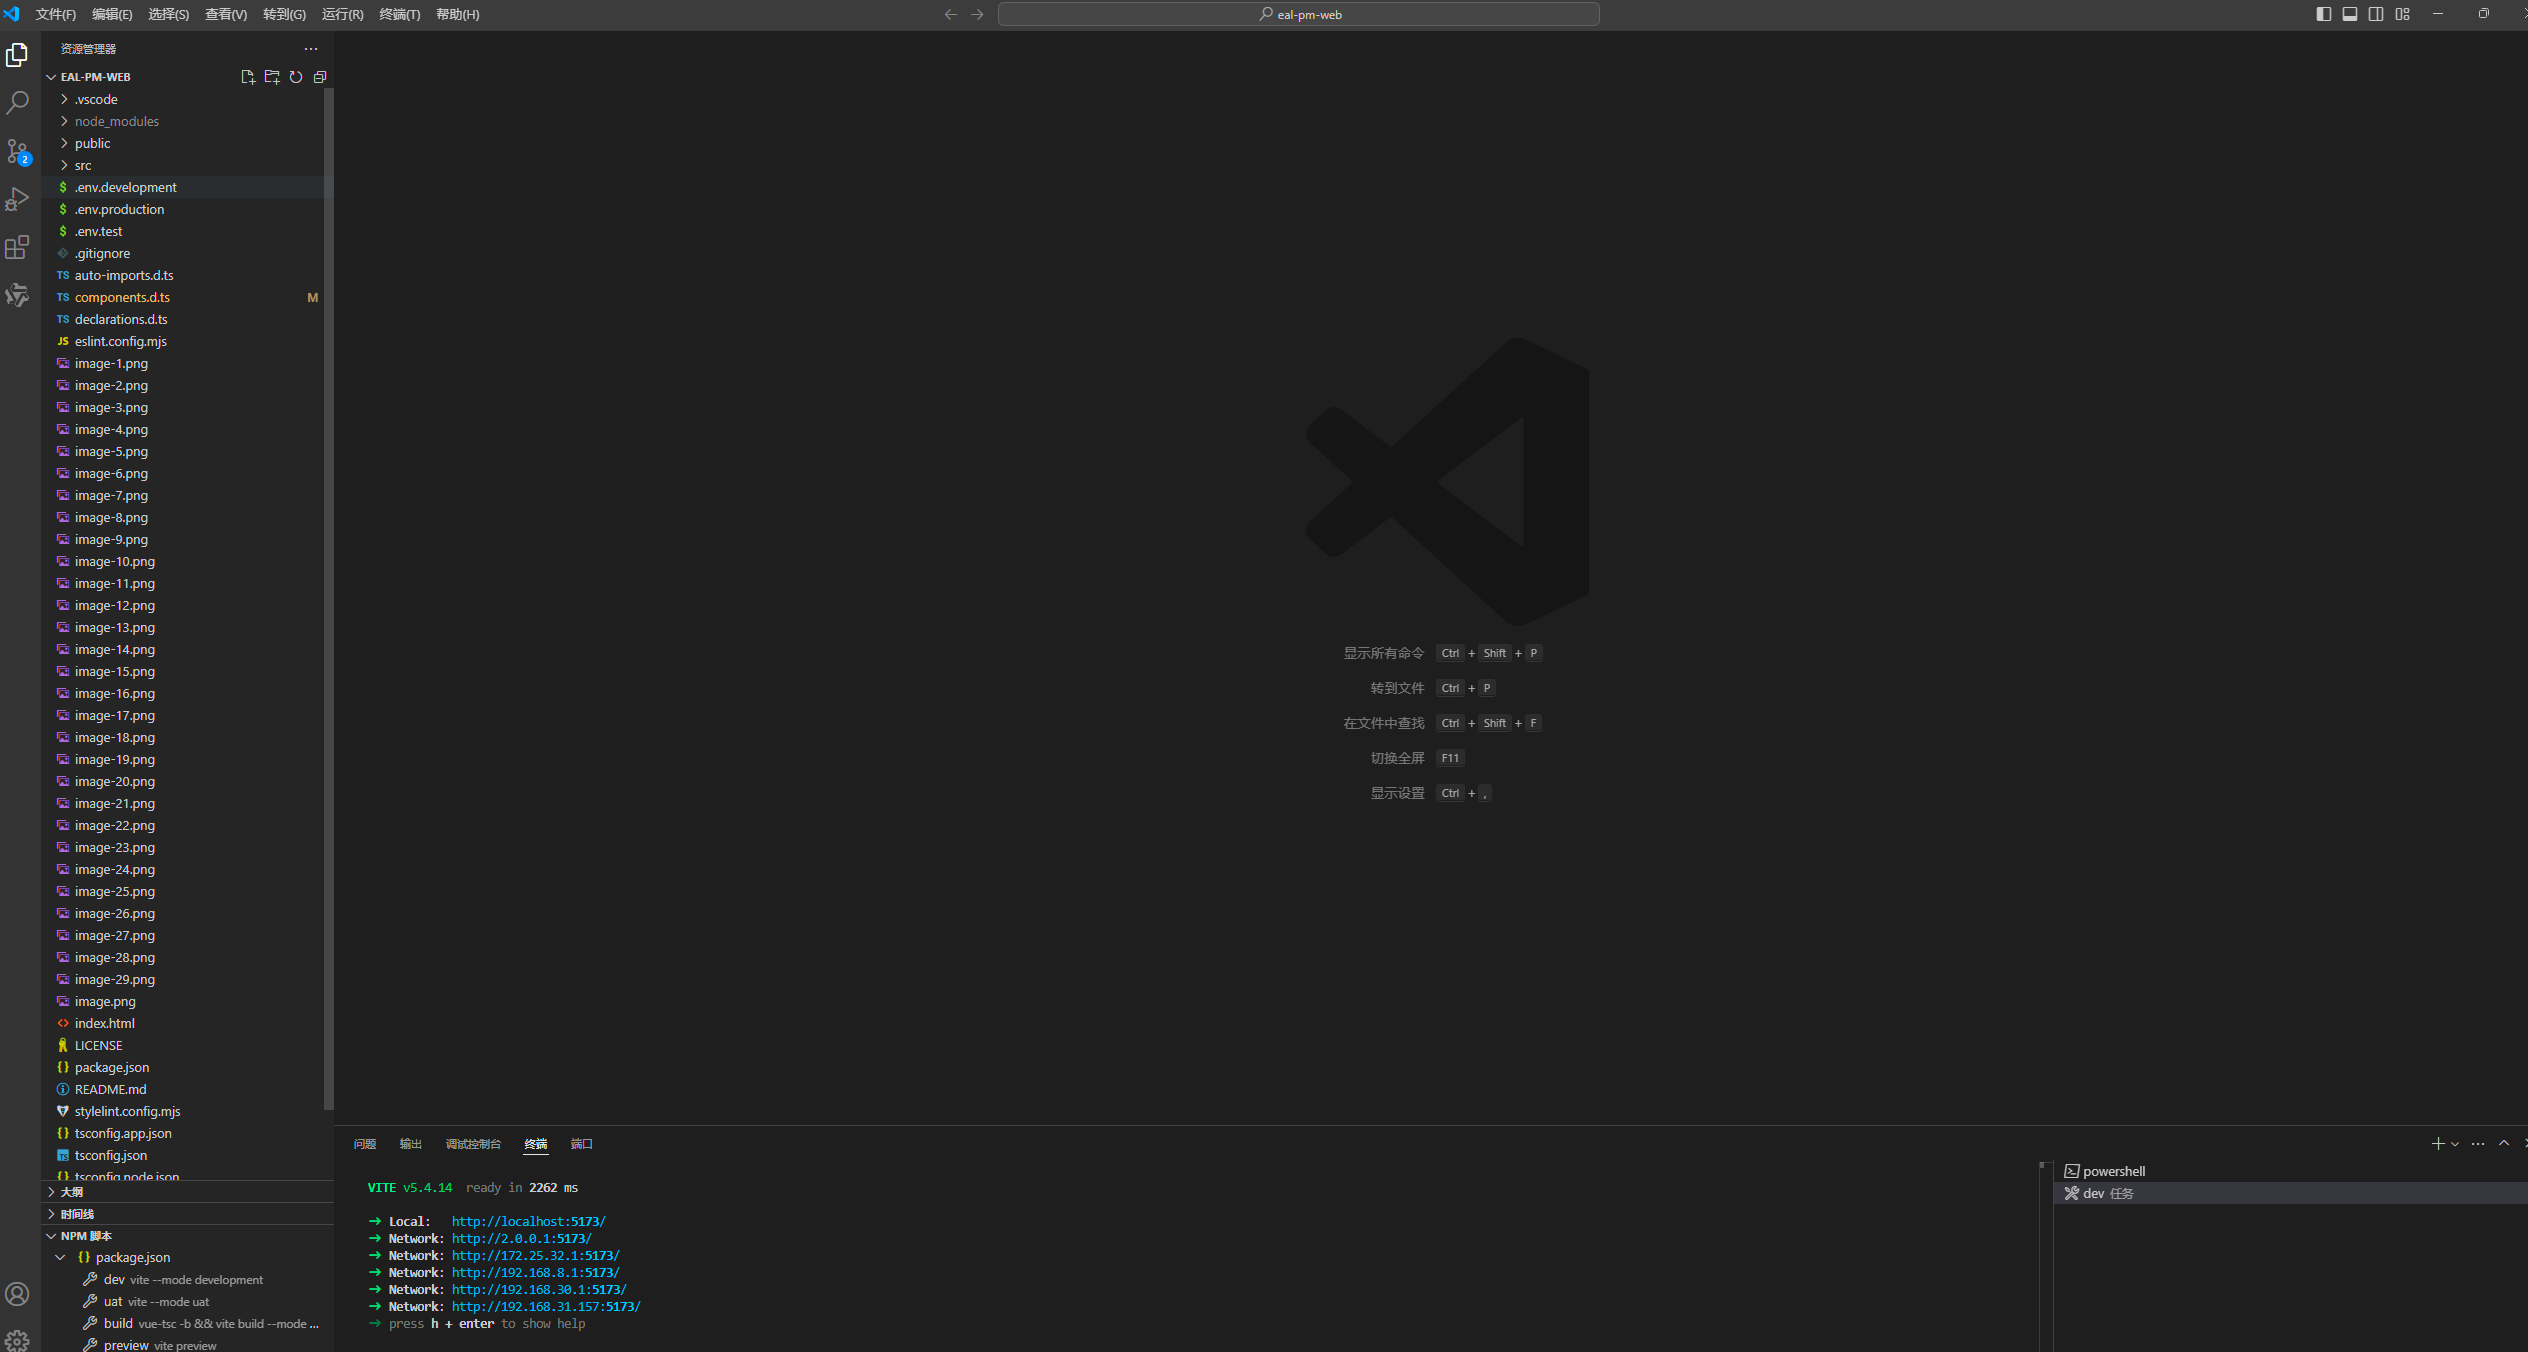
Task: Refresh the explorer file tree
Action: (x=296, y=77)
